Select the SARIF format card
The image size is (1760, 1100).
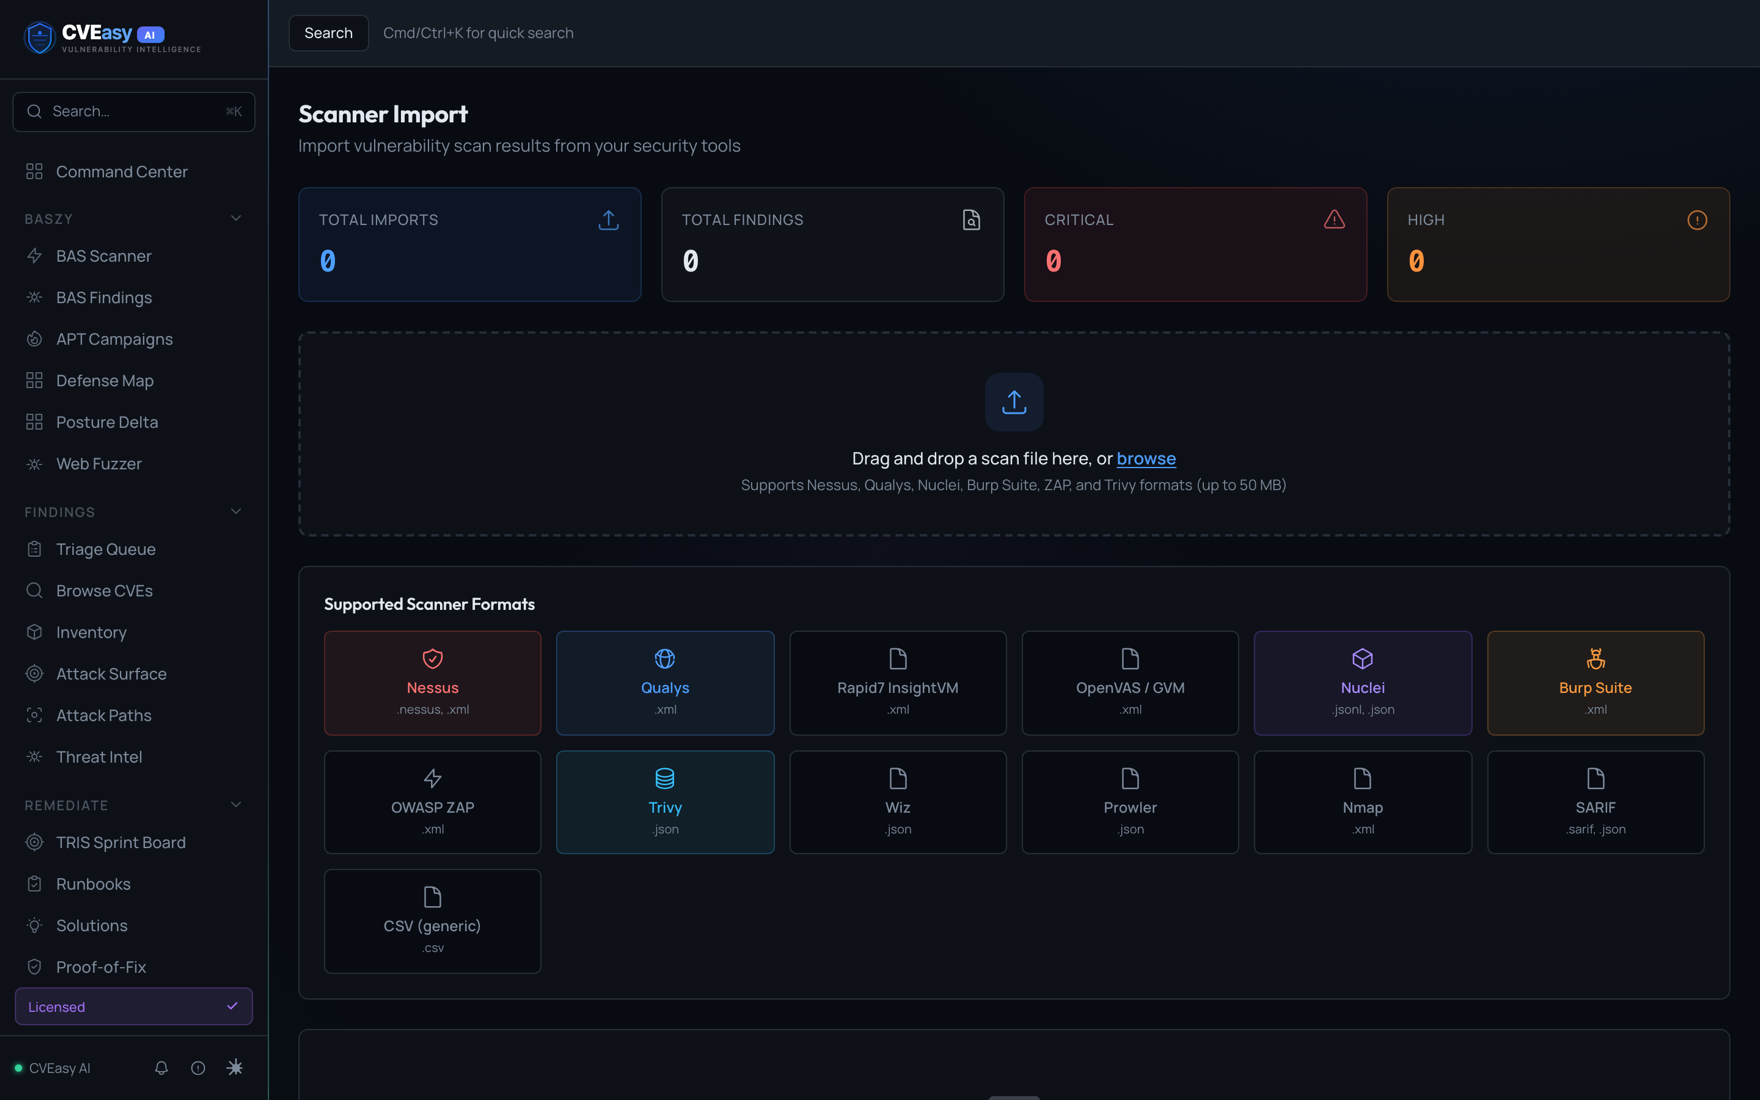click(1596, 802)
